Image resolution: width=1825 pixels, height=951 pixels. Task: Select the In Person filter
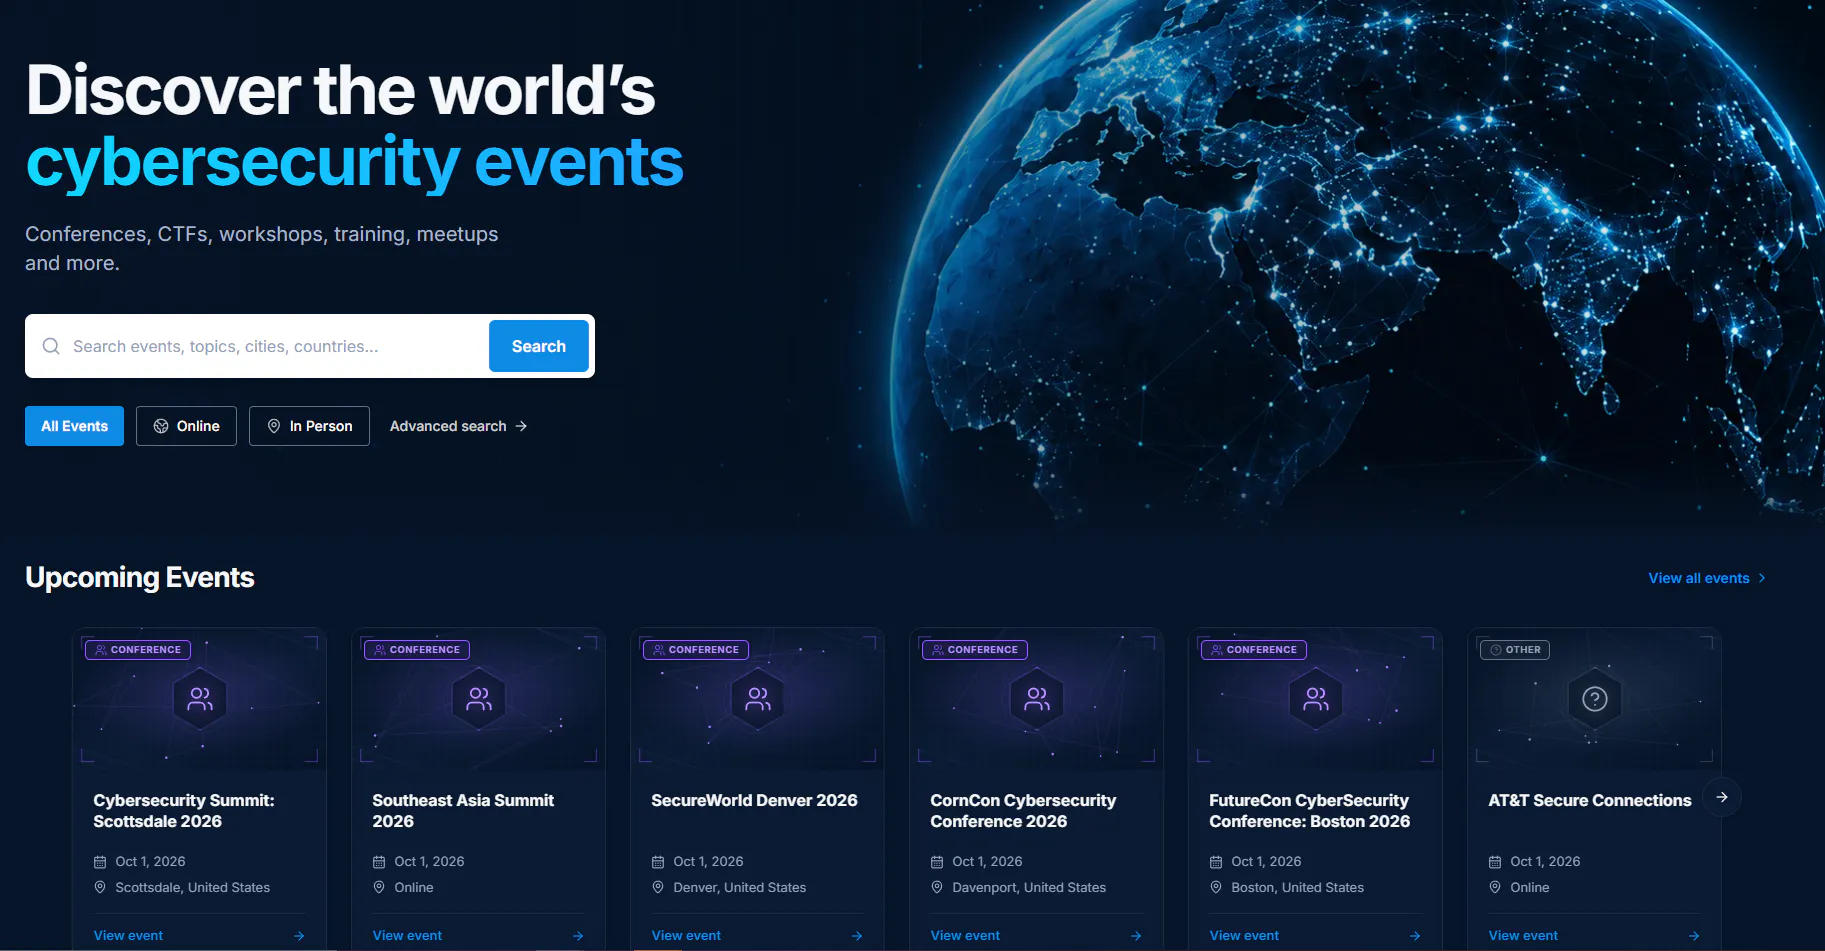[309, 426]
